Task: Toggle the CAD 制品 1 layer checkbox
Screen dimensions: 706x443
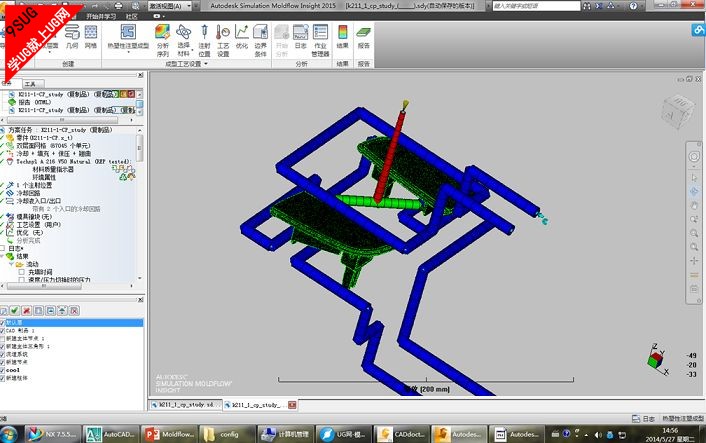Action: 2,331
